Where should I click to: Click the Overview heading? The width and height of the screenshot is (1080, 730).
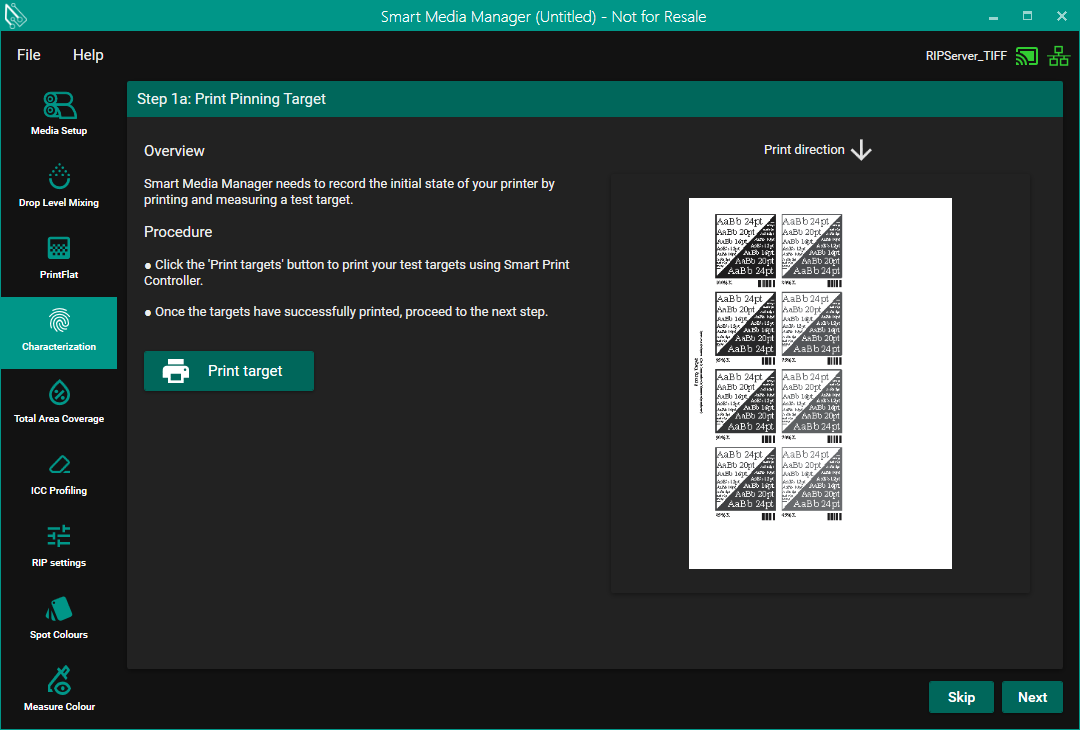click(174, 151)
